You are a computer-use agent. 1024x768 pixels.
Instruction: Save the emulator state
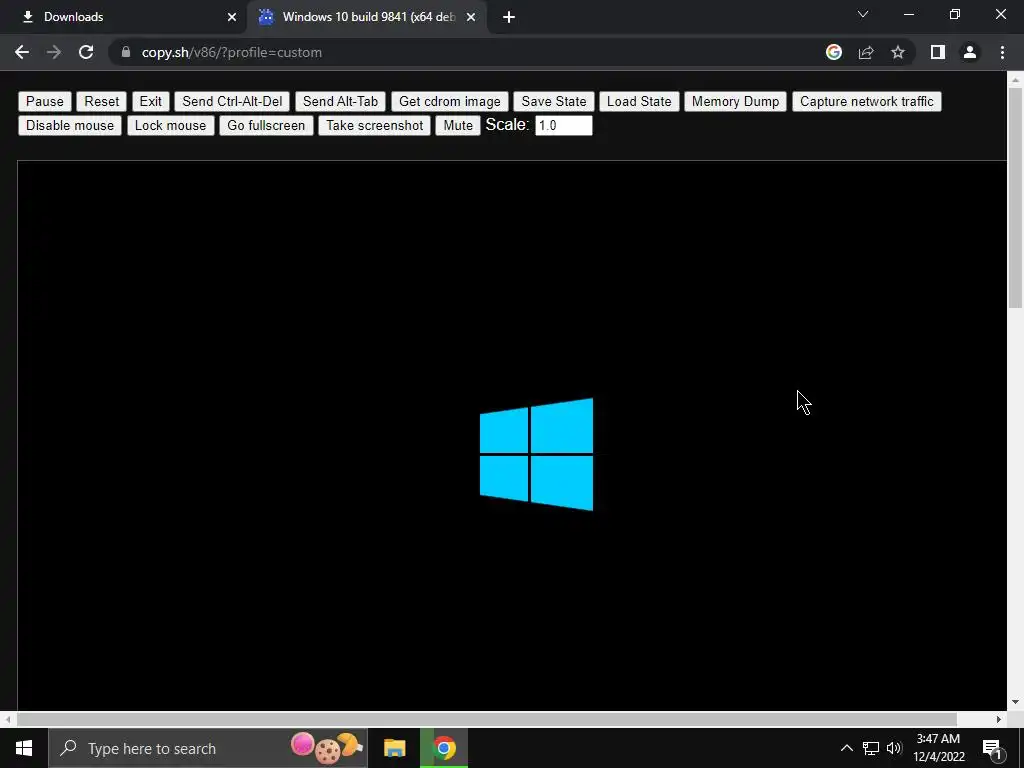click(554, 102)
